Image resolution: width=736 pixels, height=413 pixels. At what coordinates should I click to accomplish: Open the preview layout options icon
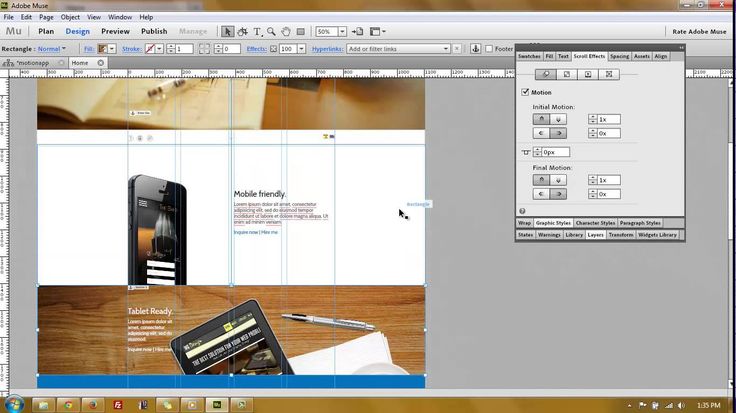click(x=377, y=31)
